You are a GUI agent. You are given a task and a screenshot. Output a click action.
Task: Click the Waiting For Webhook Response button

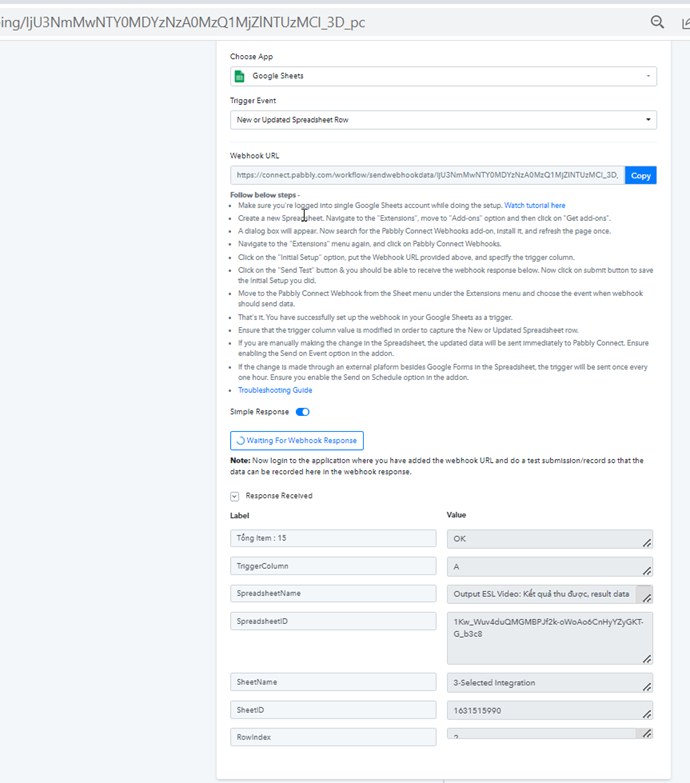coord(297,440)
